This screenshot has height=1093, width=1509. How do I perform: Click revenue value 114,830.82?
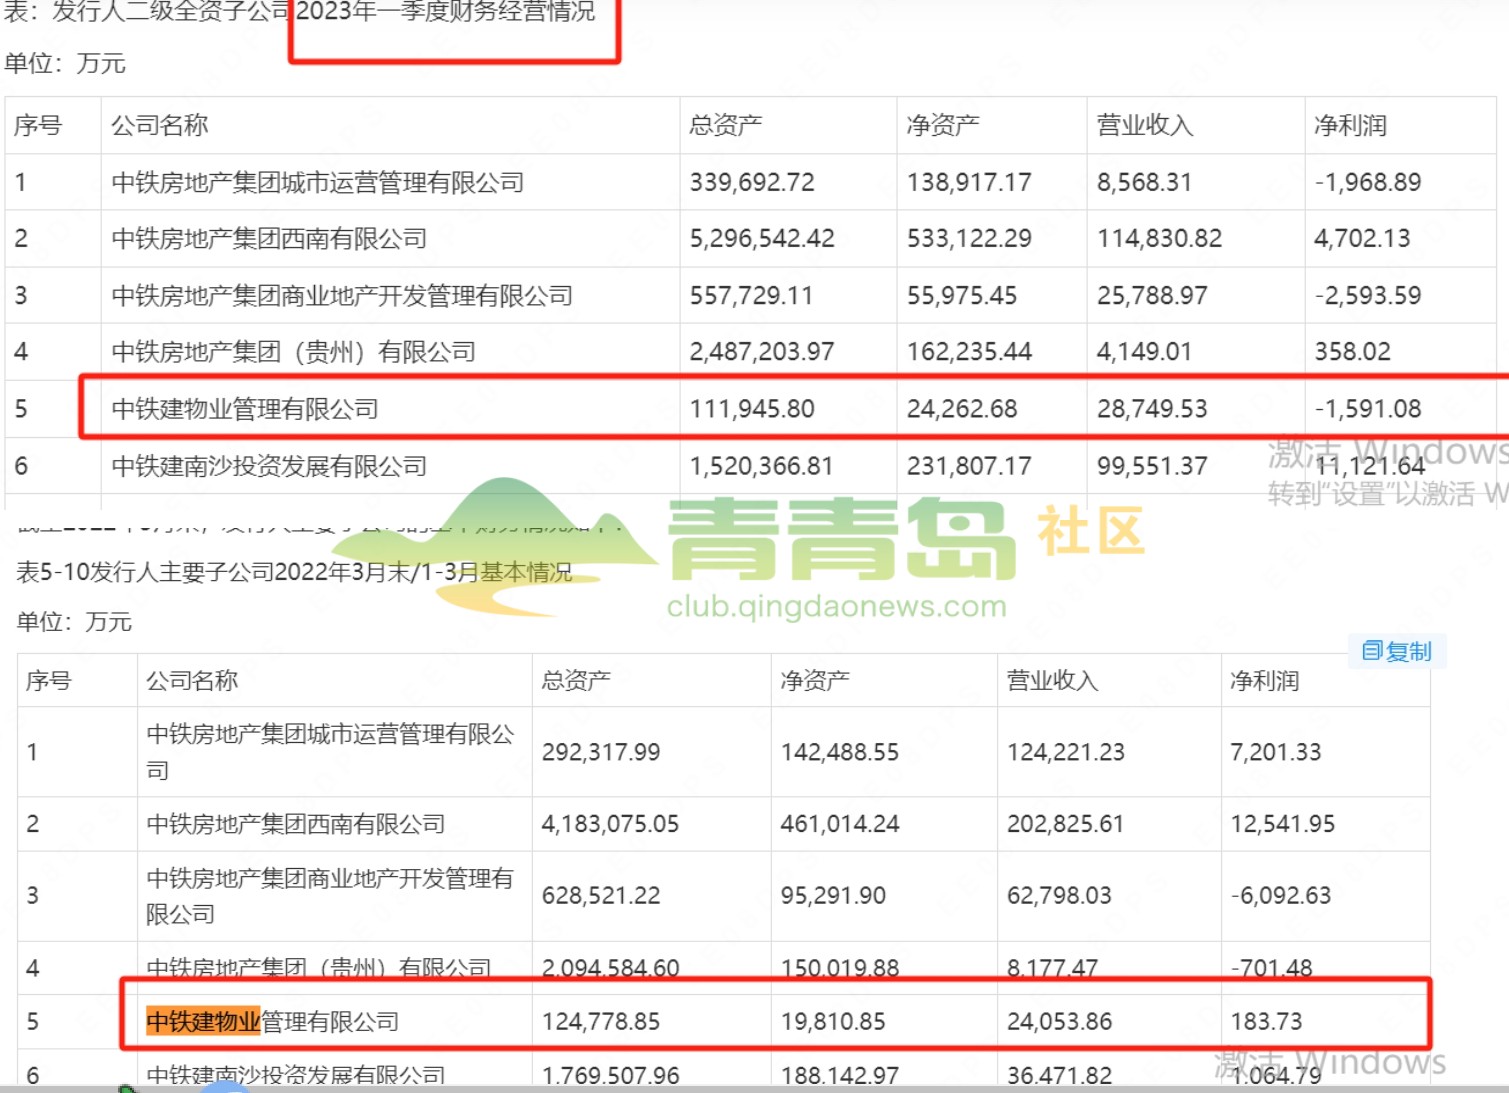pos(1159,239)
